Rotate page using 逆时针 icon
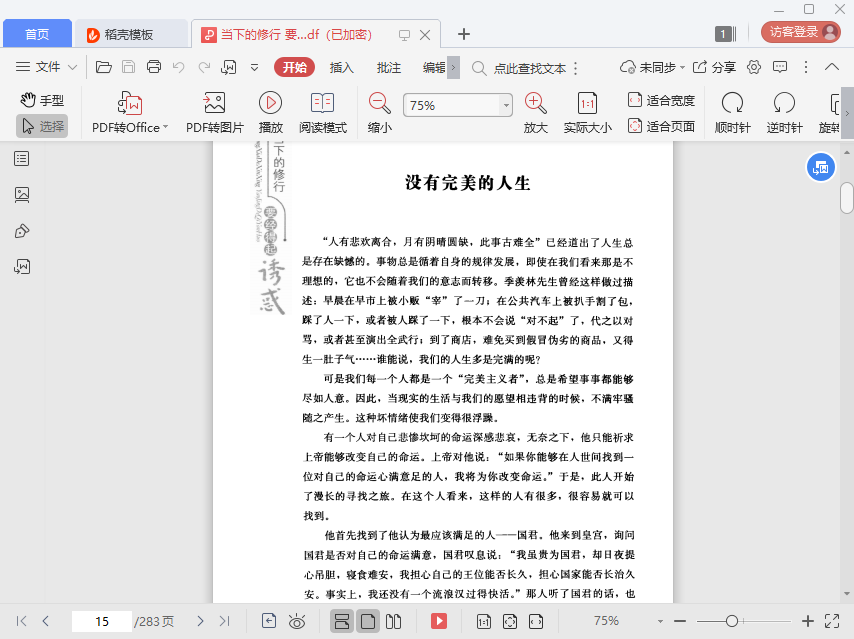This screenshot has height=639, width=854. (x=784, y=113)
